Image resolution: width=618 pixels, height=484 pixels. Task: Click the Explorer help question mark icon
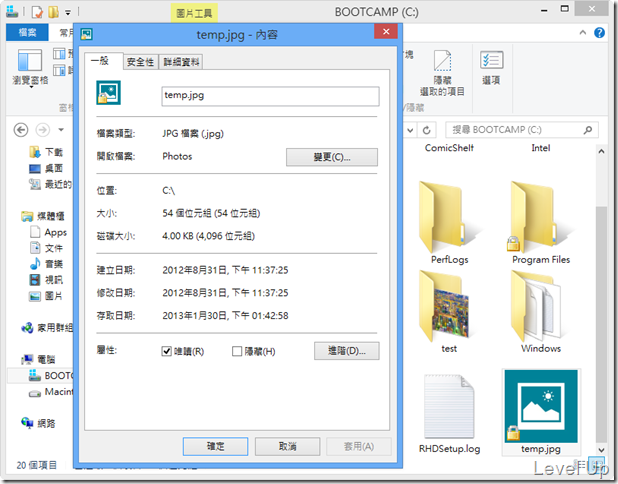tap(599, 32)
